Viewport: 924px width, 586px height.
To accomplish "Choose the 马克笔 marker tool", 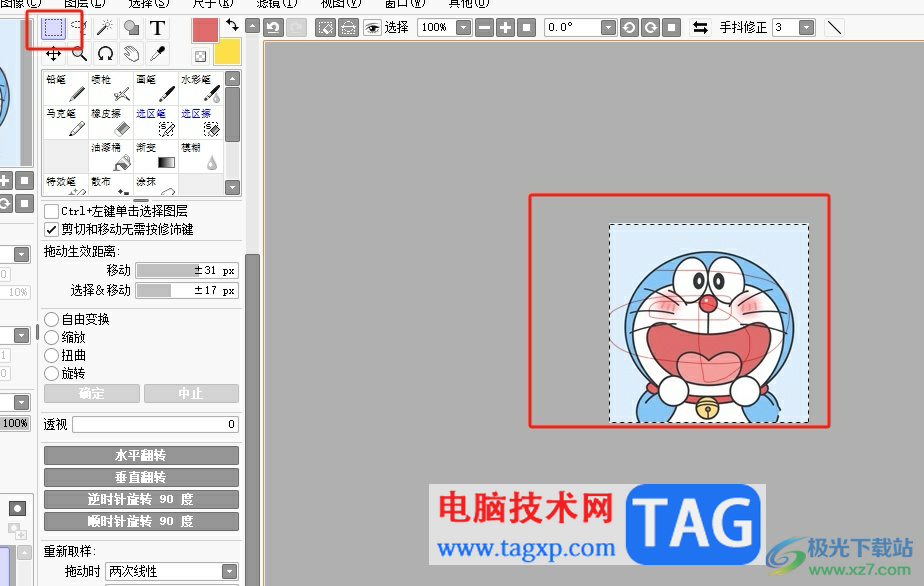I will click(65, 122).
